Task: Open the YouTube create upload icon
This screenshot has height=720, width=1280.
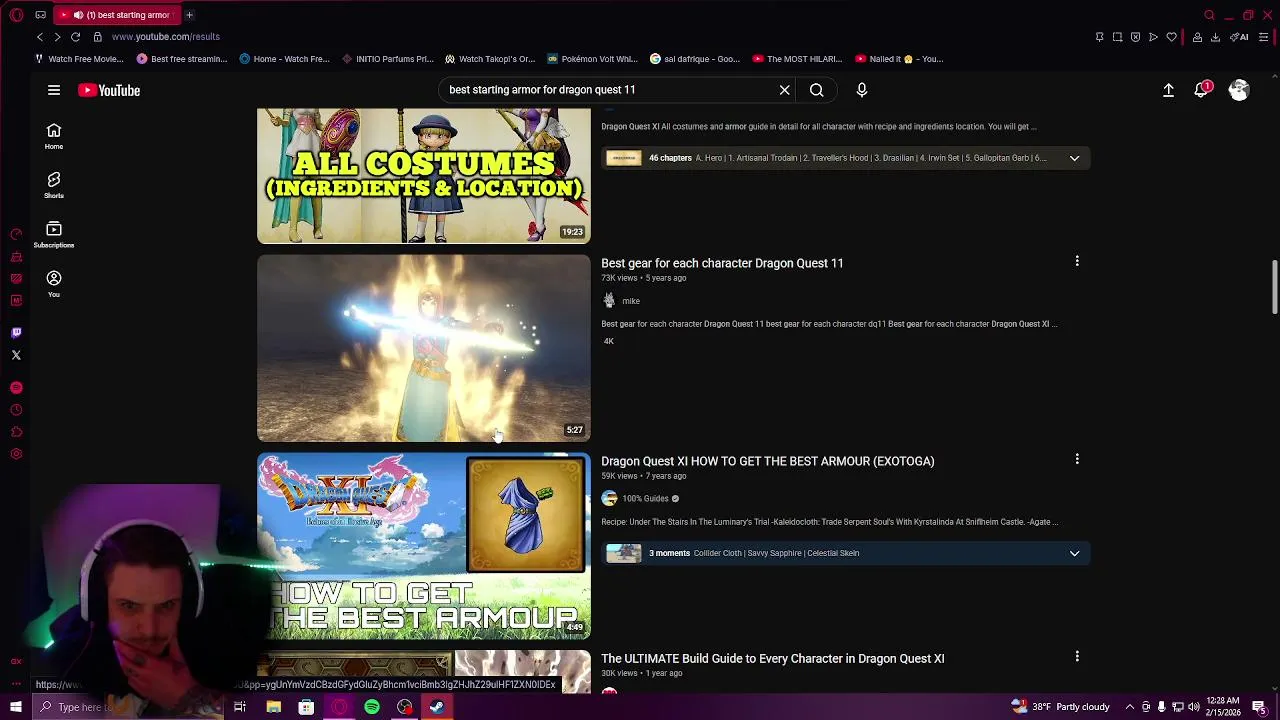Action: point(1168,90)
